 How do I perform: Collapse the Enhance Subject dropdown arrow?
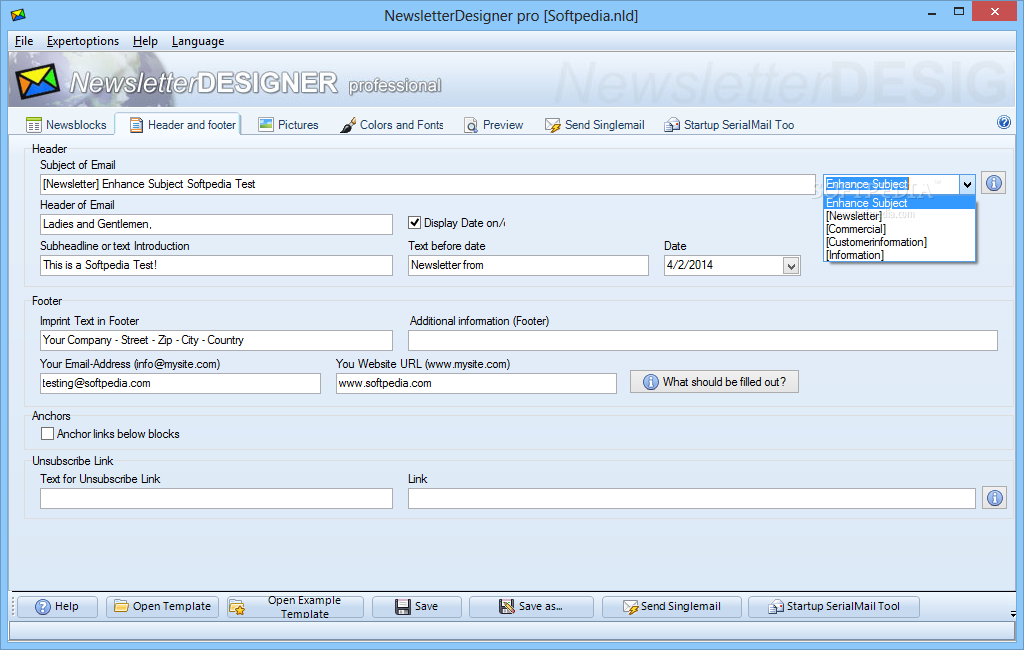point(967,184)
